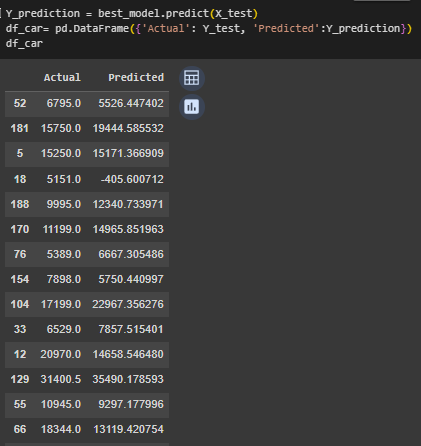Select row with index 181

coord(87,128)
